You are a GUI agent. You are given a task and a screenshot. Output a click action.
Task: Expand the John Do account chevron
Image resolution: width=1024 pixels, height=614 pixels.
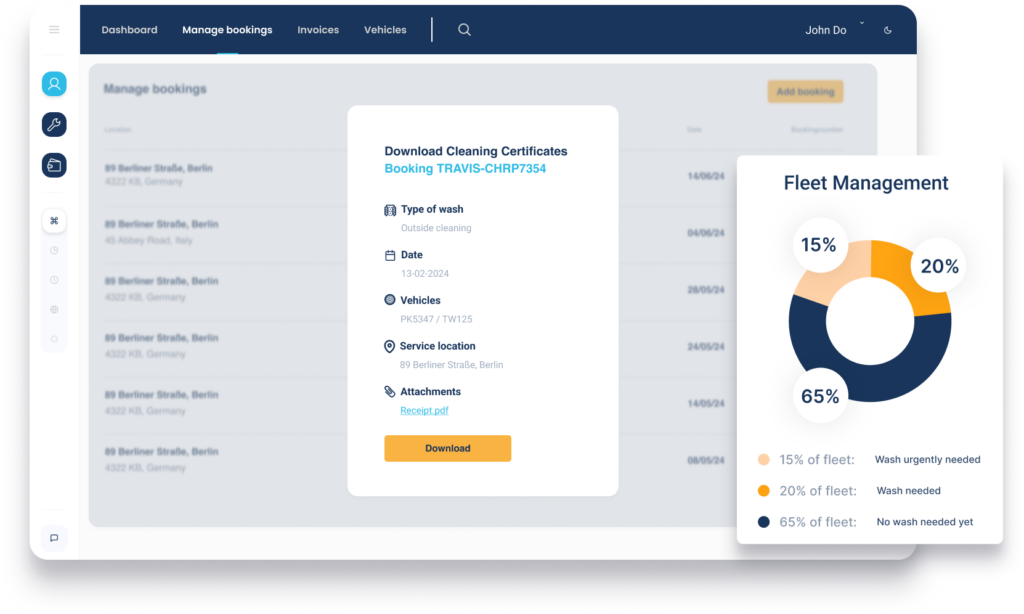tap(862, 24)
